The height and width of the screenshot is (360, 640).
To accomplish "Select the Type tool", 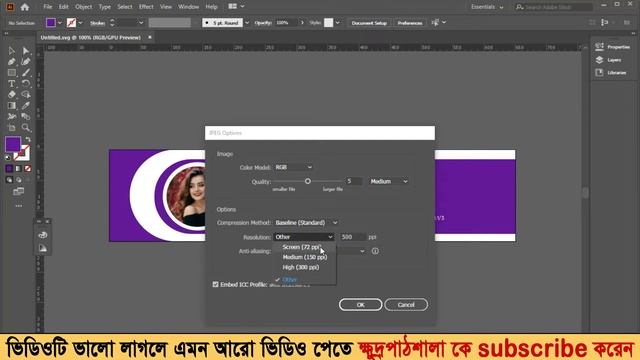I will click(11, 84).
